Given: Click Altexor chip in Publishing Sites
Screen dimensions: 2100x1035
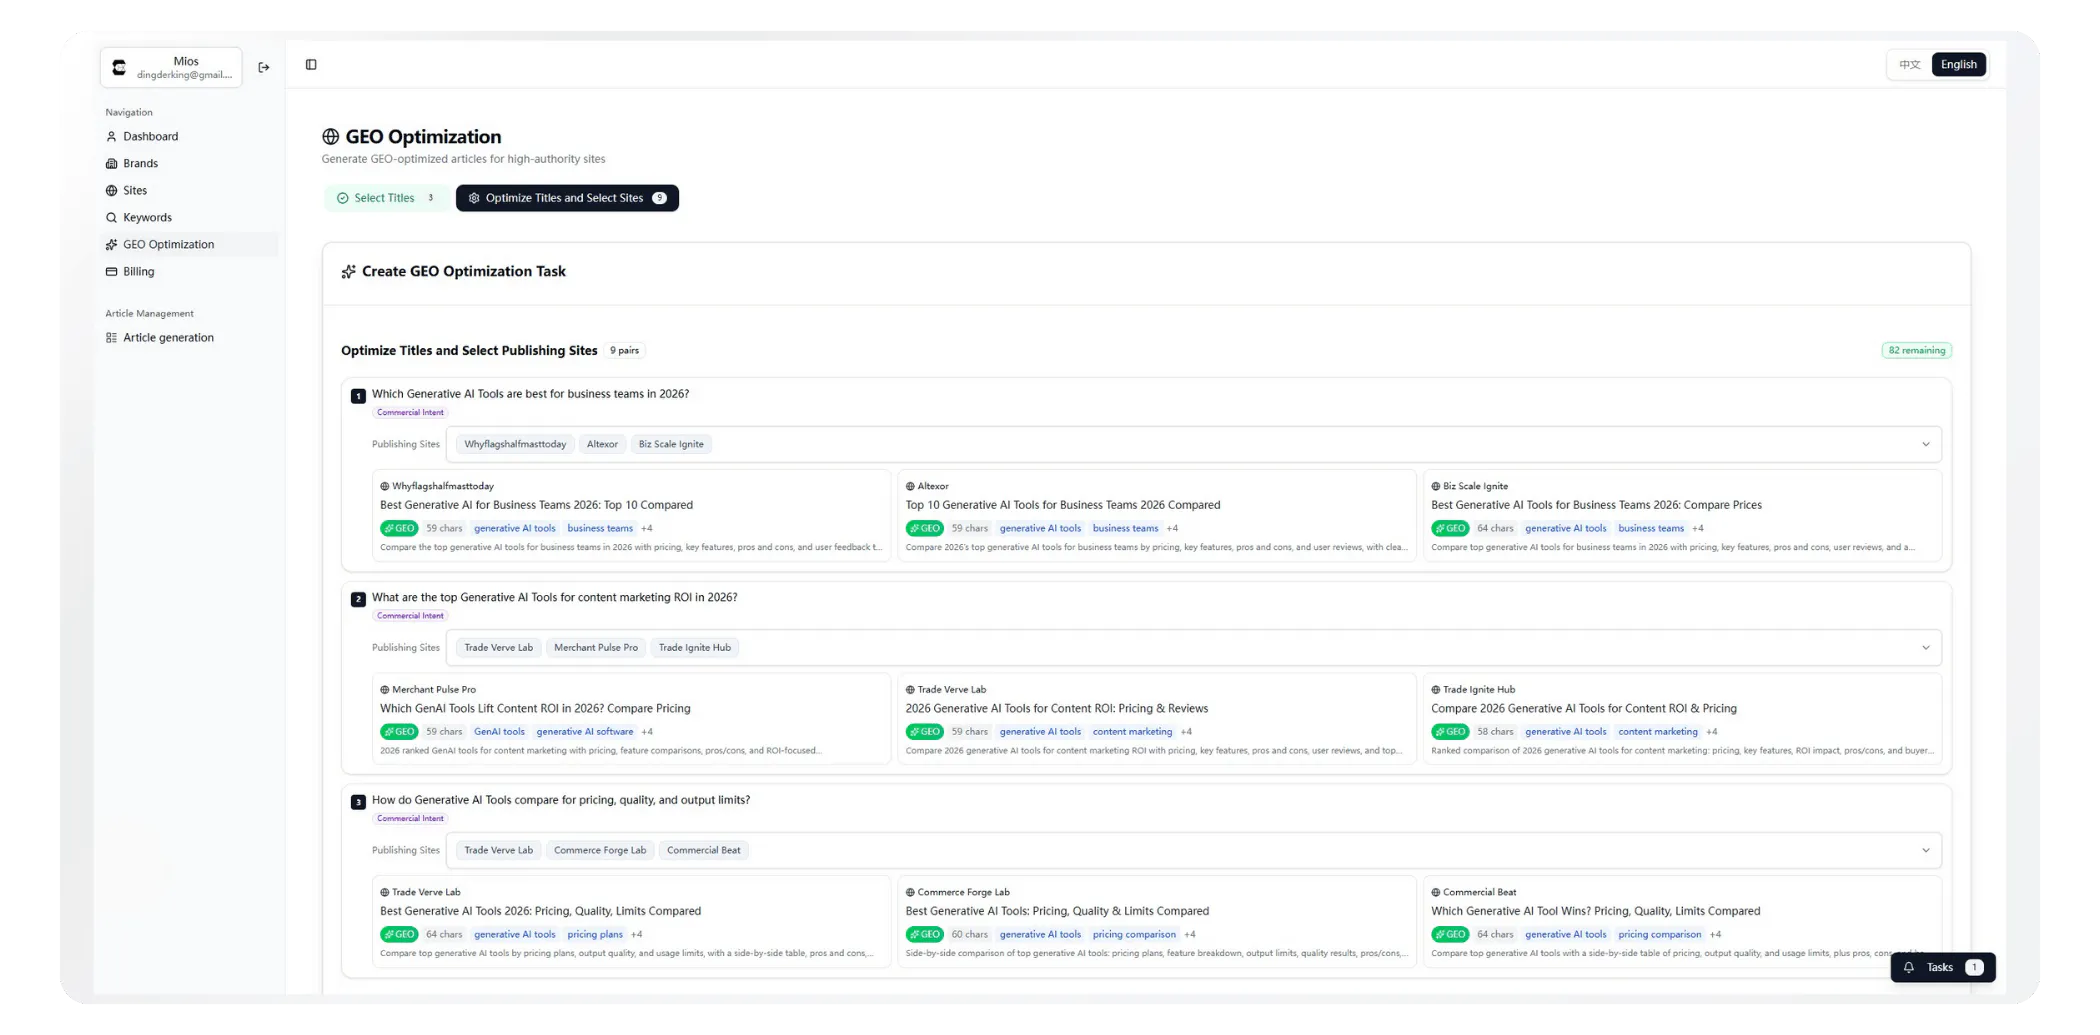Looking at the screenshot, I should pos(602,445).
